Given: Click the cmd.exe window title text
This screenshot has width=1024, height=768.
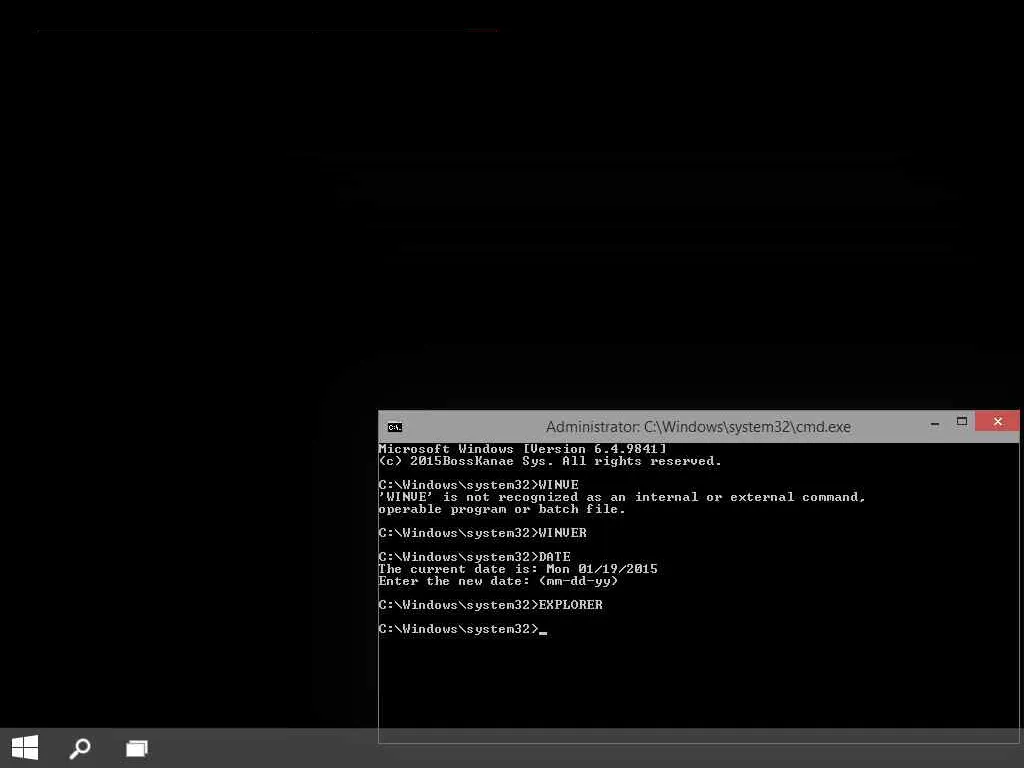Looking at the screenshot, I should pyautogui.click(x=698, y=426).
